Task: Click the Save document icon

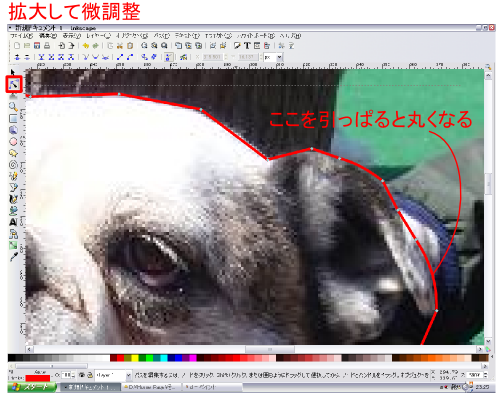Action: tap(37, 46)
